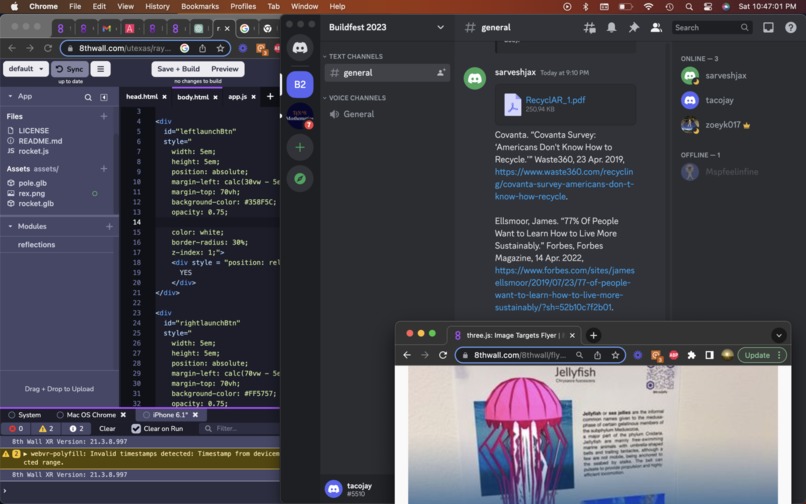Image resolution: width=806 pixels, height=504 pixels.
Task: Click Add a Server plus icon in Discord
Action: tap(300, 148)
